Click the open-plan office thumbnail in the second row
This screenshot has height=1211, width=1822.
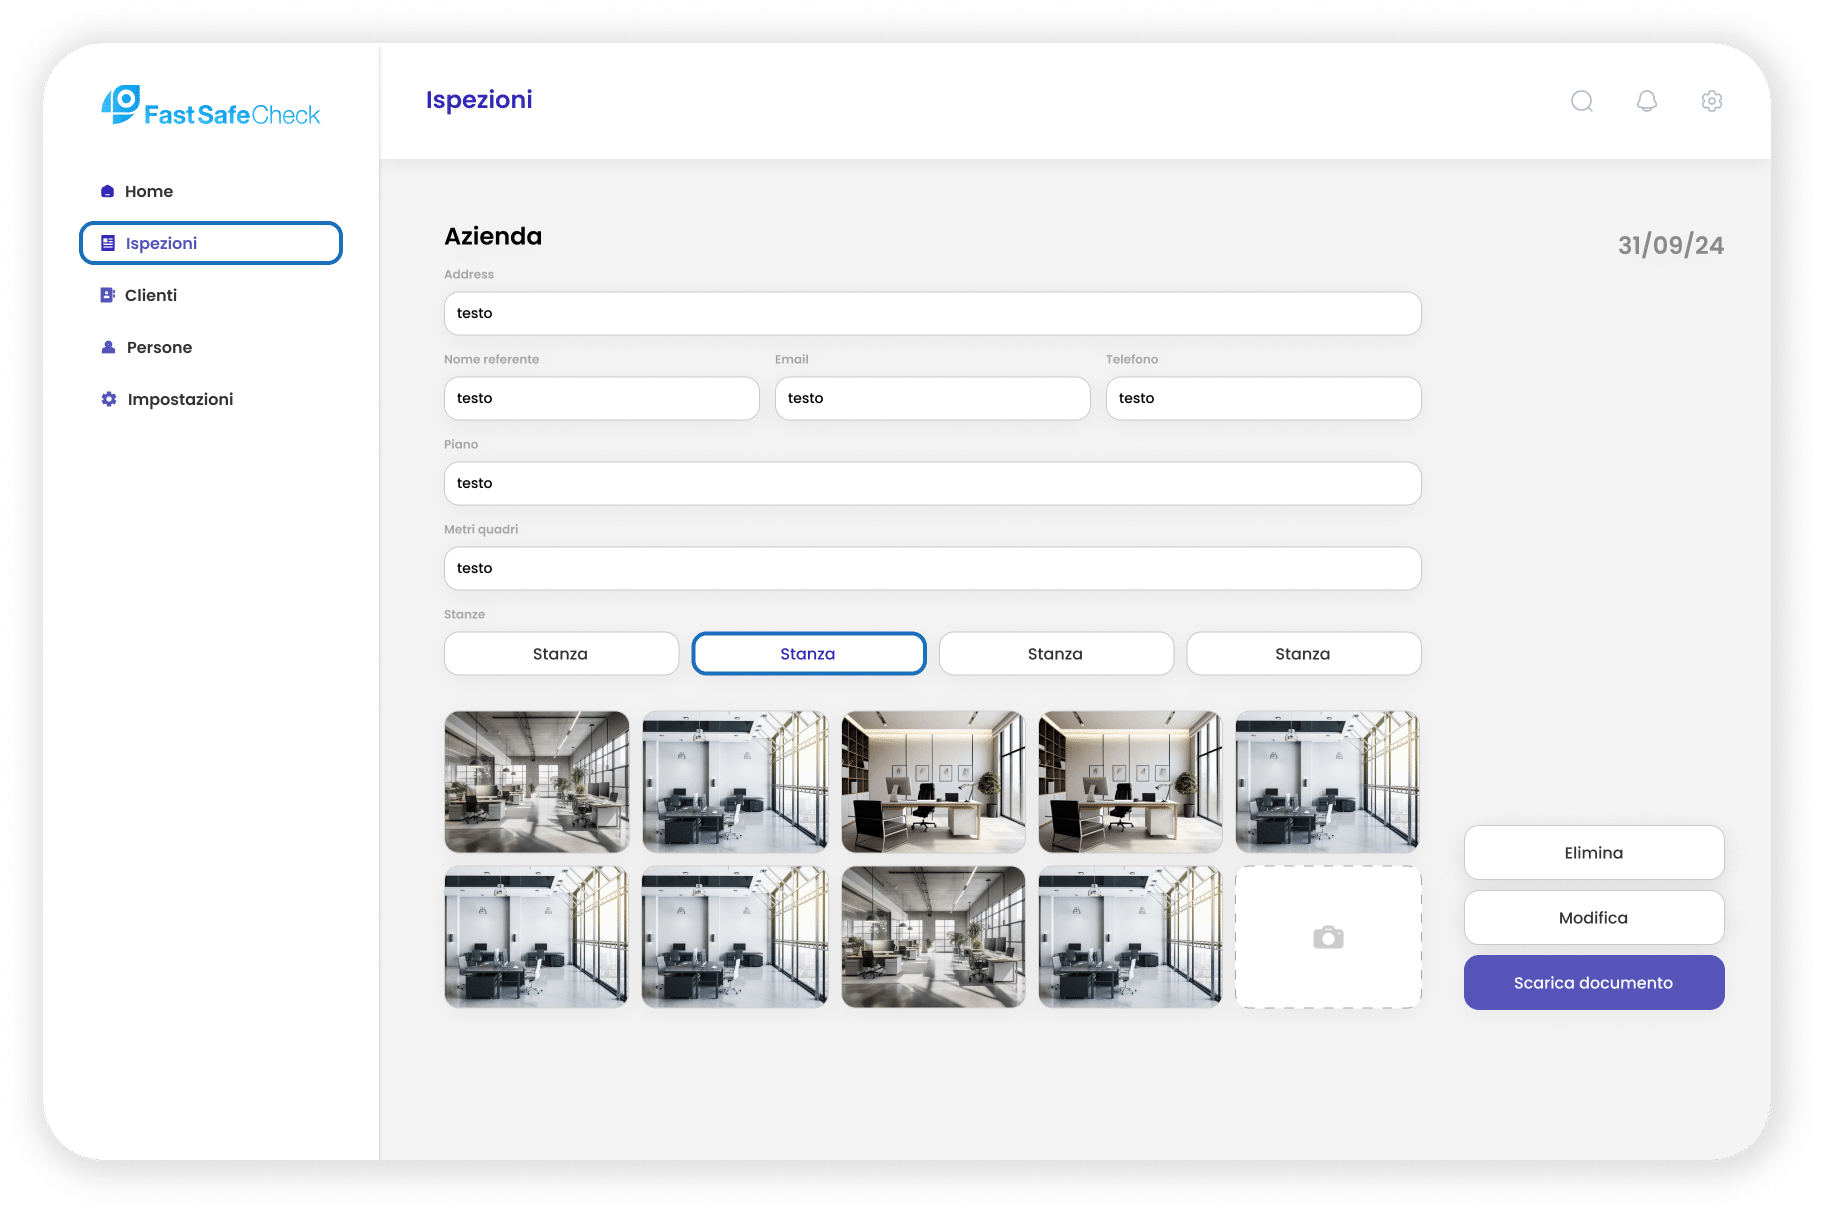[x=933, y=937]
